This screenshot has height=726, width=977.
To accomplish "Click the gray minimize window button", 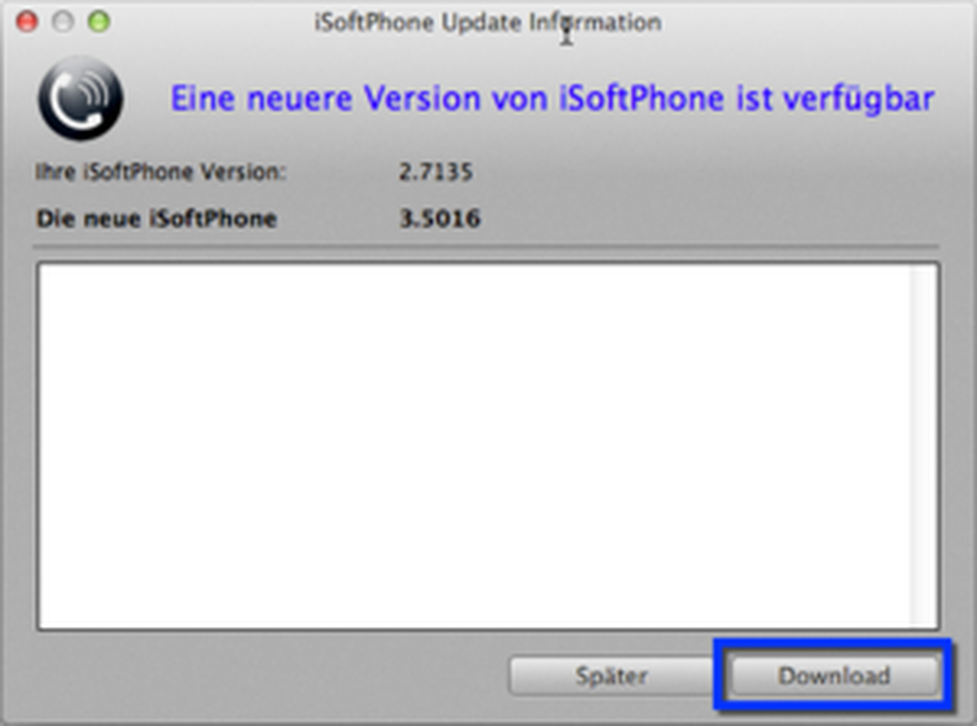I will pyautogui.click(x=63, y=22).
